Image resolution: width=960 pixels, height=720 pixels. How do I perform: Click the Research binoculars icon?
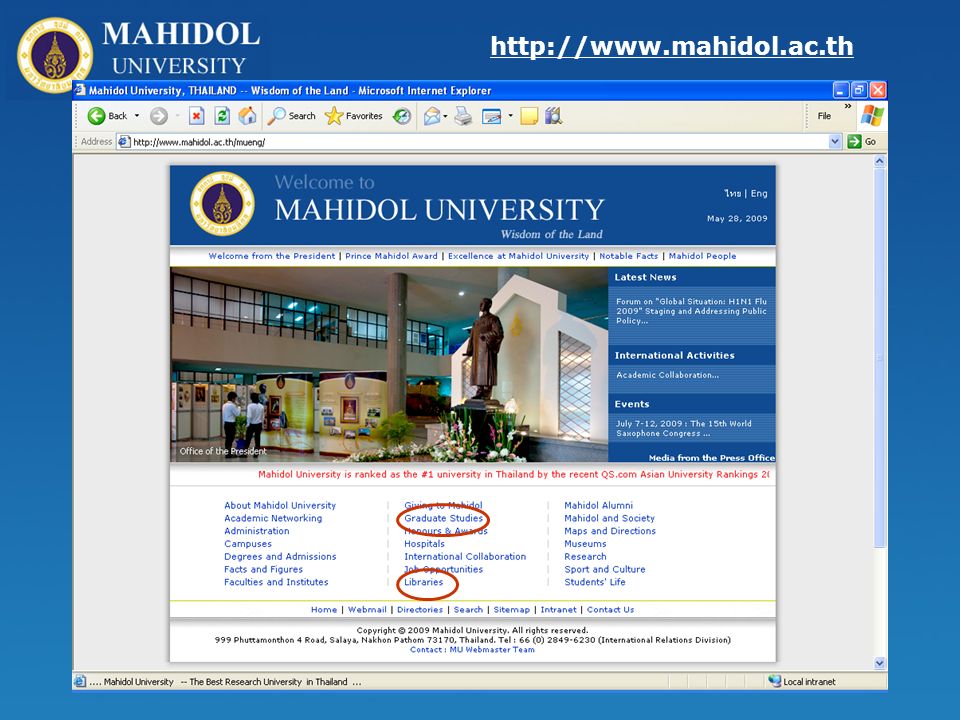pos(553,116)
